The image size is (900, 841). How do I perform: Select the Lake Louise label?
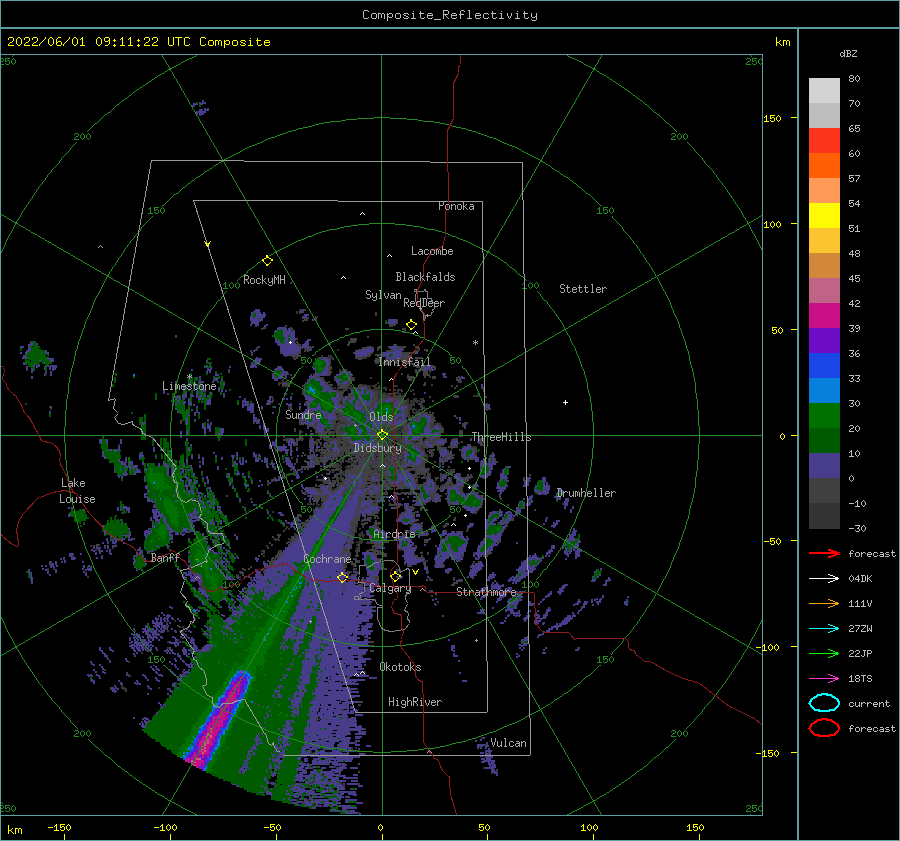click(x=77, y=491)
